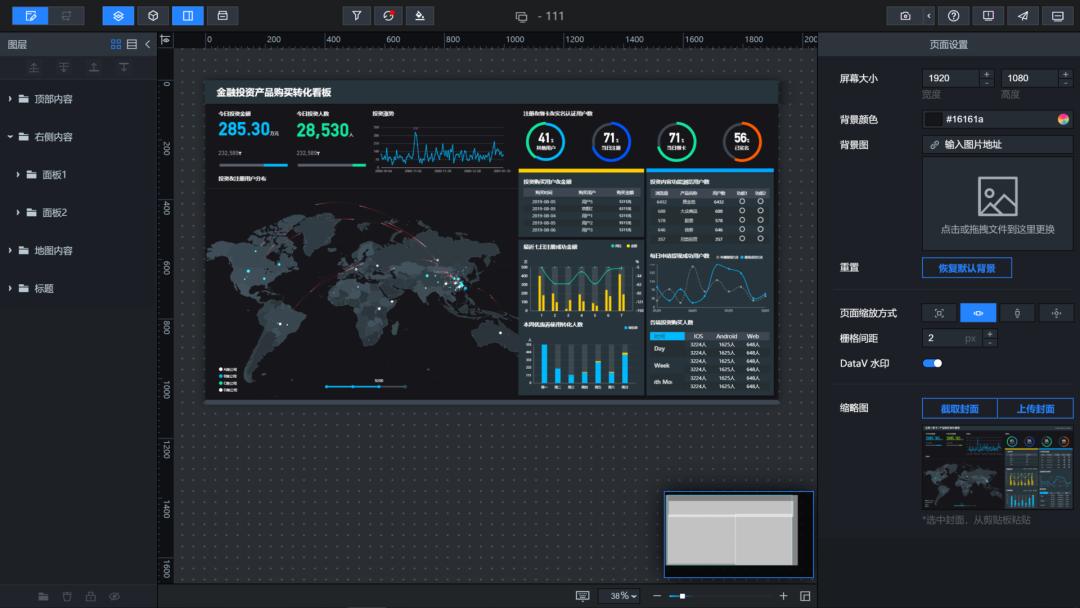
Task: Click the layers panel toolbar icon
Action: point(118,16)
